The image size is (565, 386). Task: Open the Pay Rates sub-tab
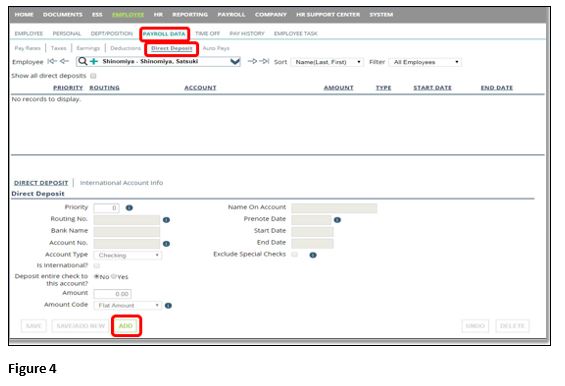(27, 48)
